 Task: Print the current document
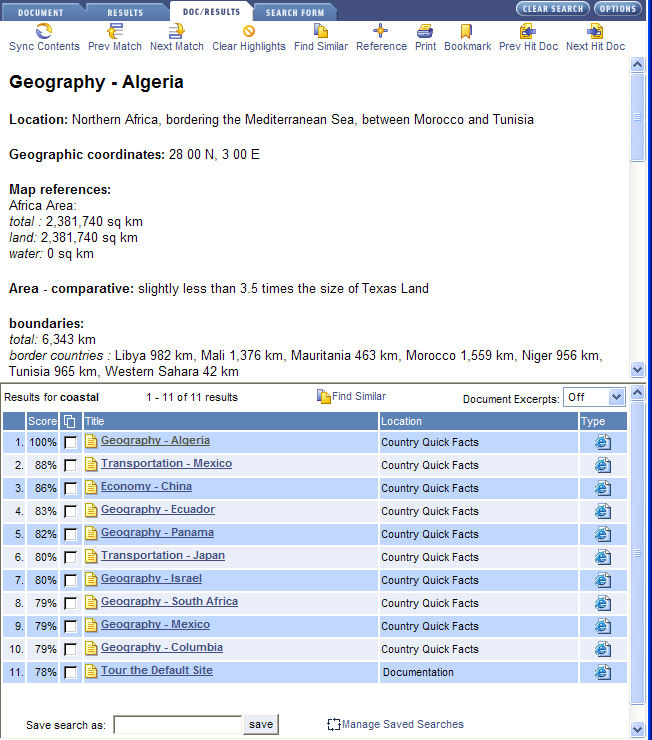click(425, 31)
